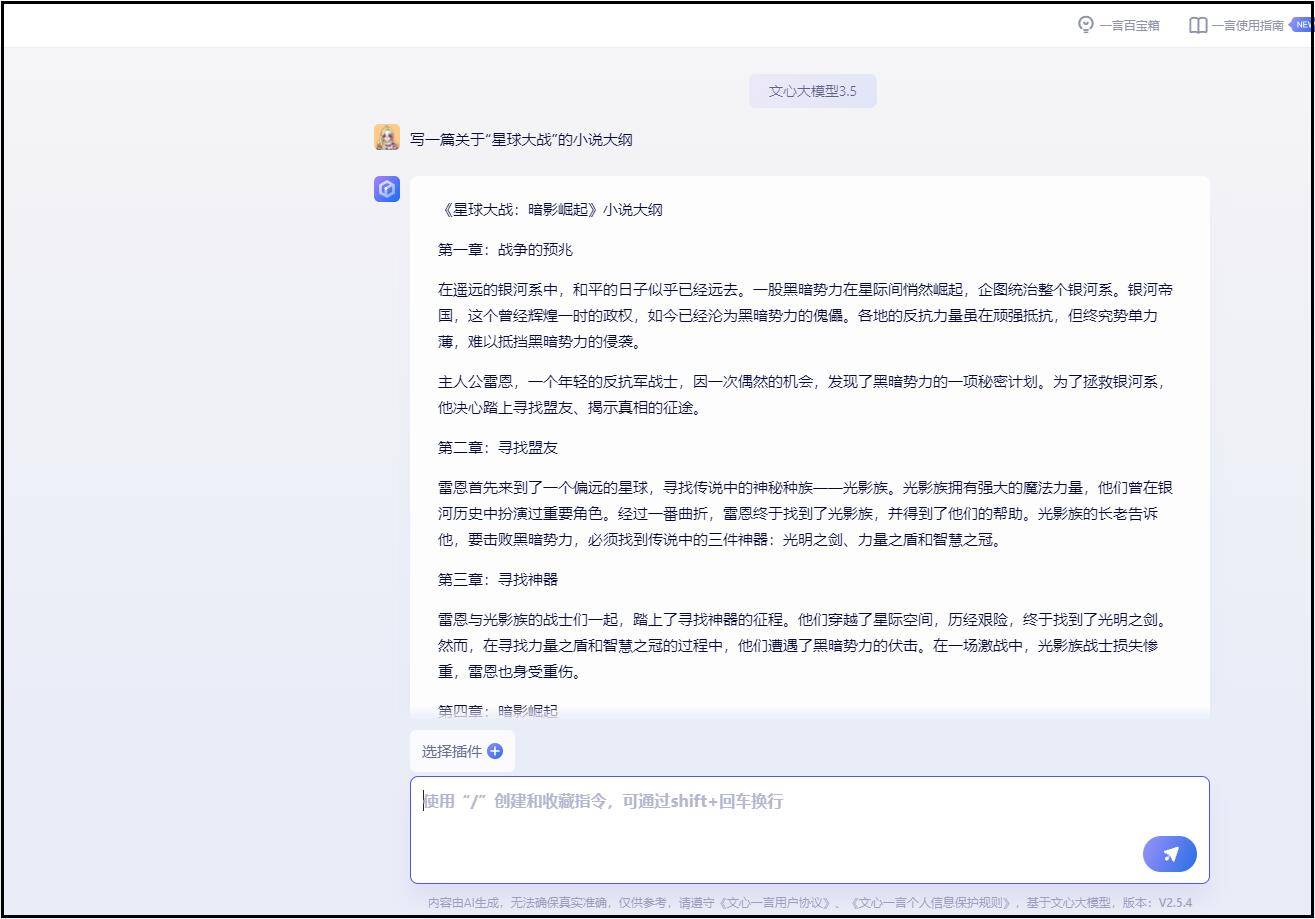Click the user avatar next to the prompt
Image resolution: width=1315 pixels, height=919 pixels.
pos(387,137)
